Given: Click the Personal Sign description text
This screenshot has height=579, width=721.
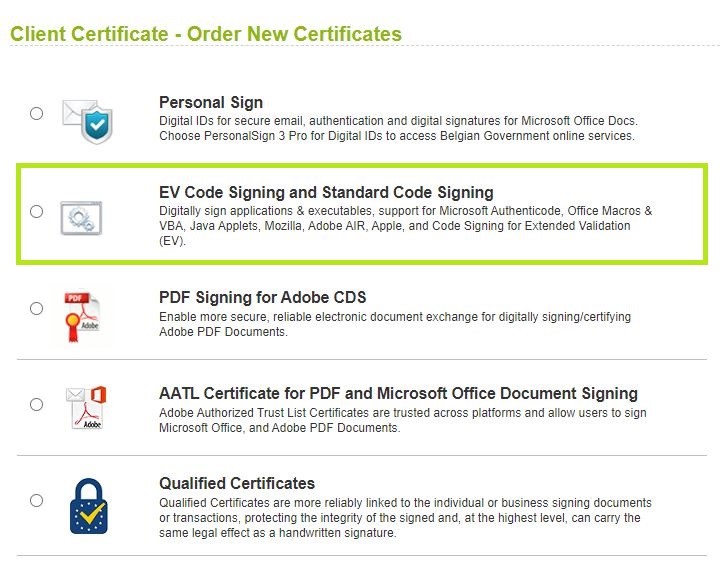Looking at the screenshot, I should pos(398,128).
